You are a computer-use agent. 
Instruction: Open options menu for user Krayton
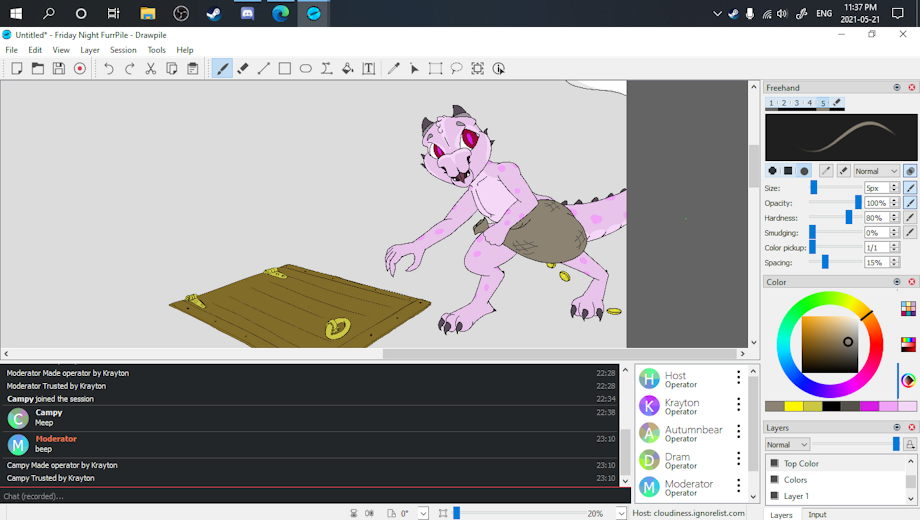[739, 405]
